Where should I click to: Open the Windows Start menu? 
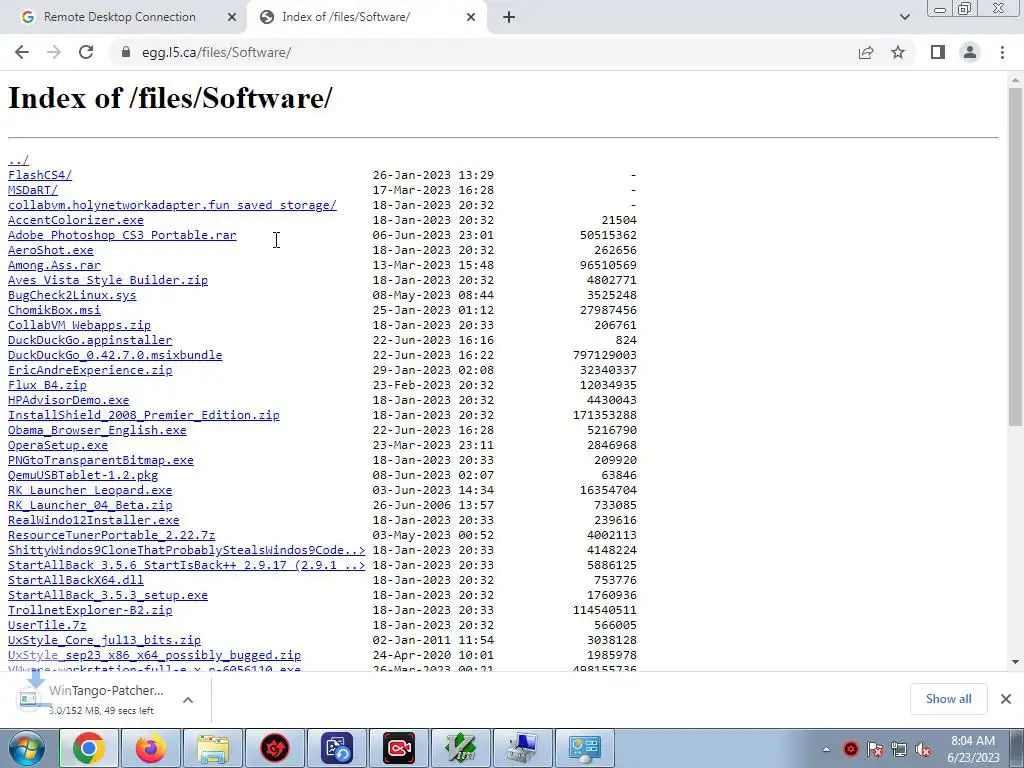click(27, 748)
